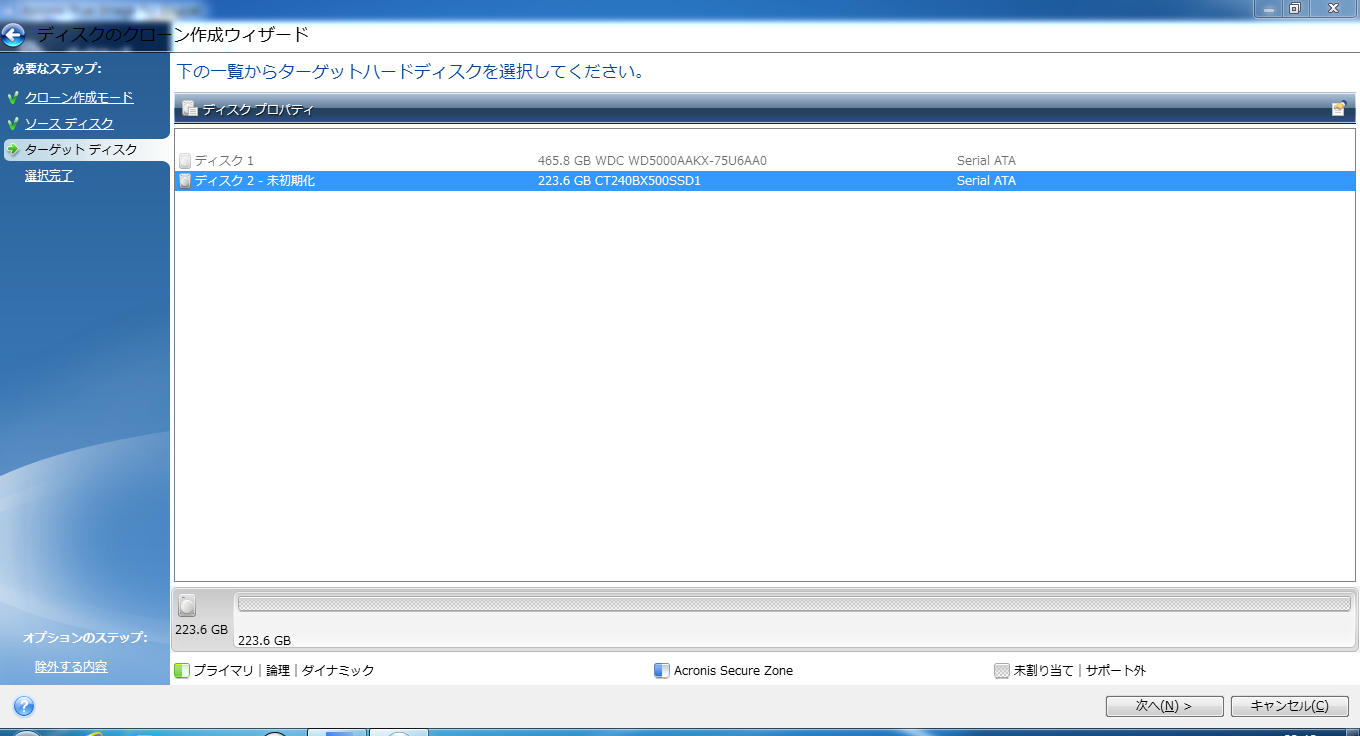
Task: Open the help question mark icon
Action: [24, 707]
